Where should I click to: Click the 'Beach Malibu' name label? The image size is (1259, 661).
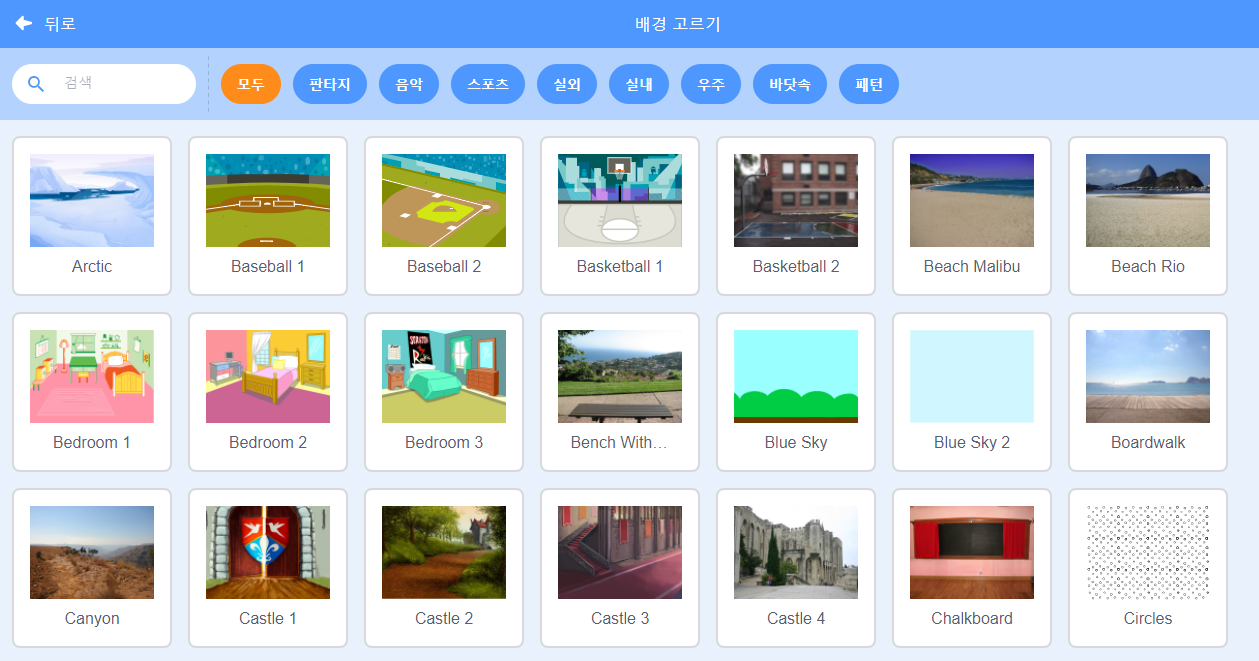(x=972, y=266)
